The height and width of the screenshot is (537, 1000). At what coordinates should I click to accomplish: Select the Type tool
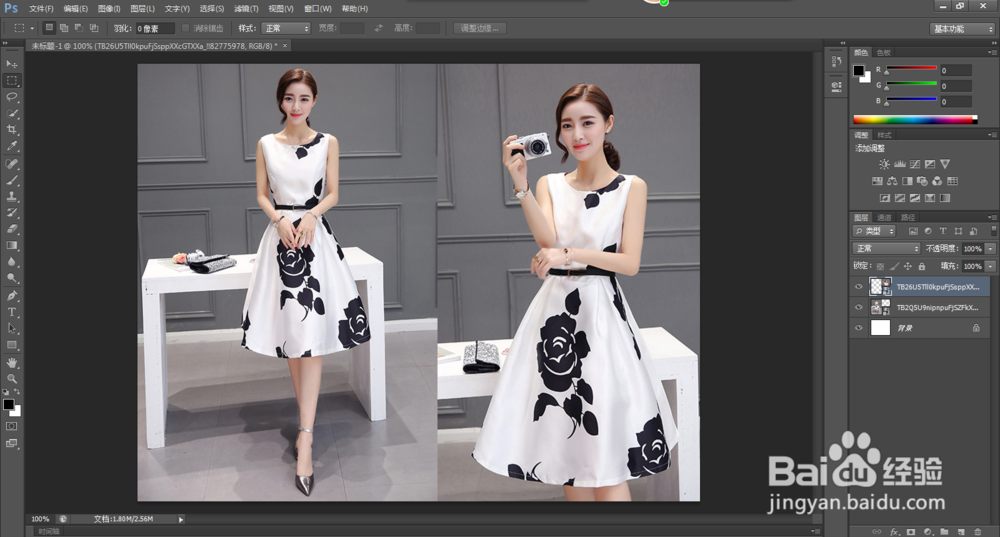(11, 312)
